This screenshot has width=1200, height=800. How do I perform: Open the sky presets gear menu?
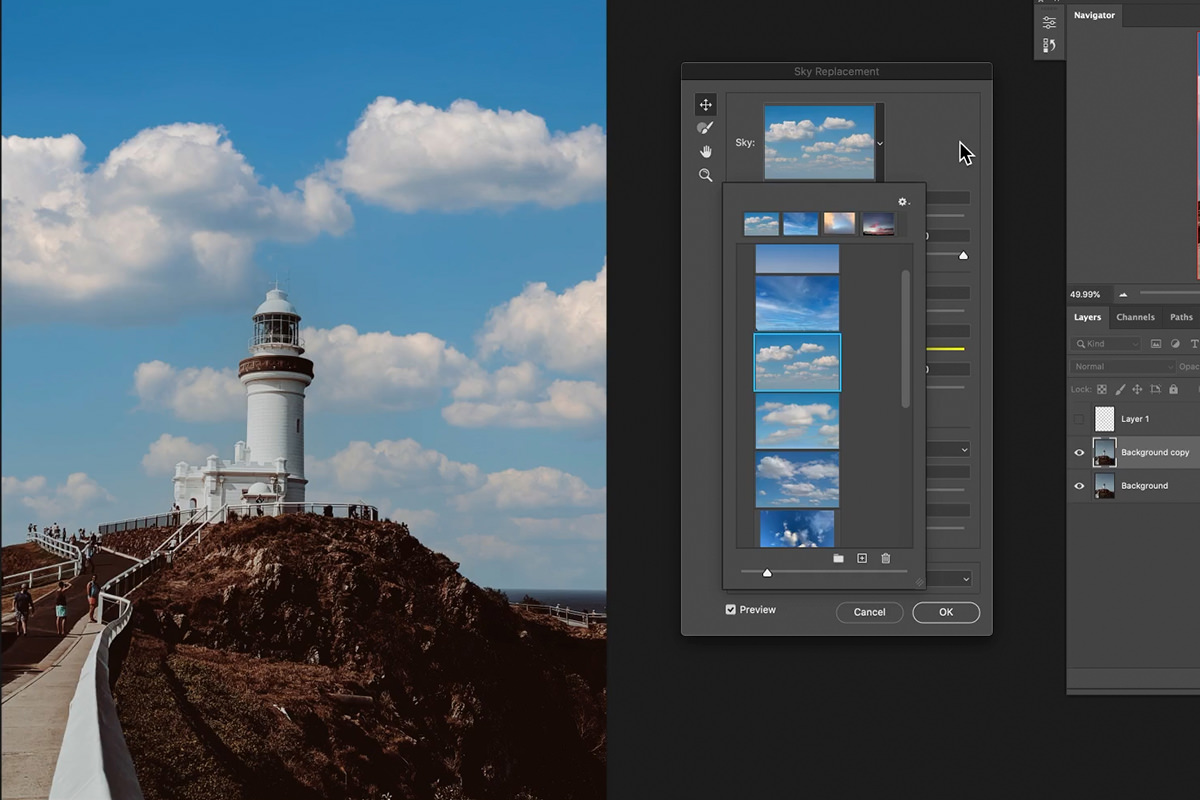(901, 200)
